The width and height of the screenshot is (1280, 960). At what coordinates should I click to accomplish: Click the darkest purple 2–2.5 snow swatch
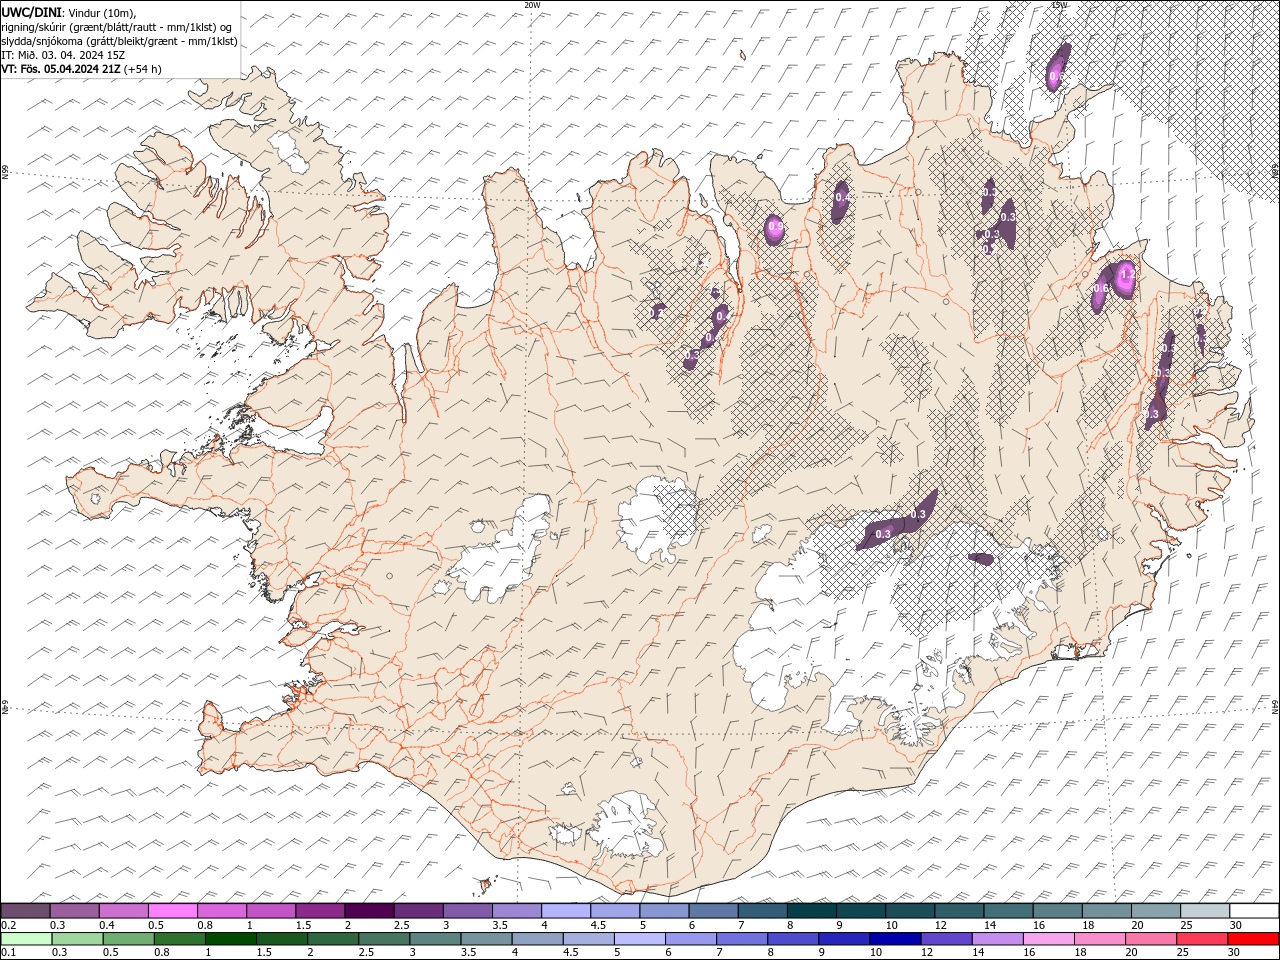369,910
